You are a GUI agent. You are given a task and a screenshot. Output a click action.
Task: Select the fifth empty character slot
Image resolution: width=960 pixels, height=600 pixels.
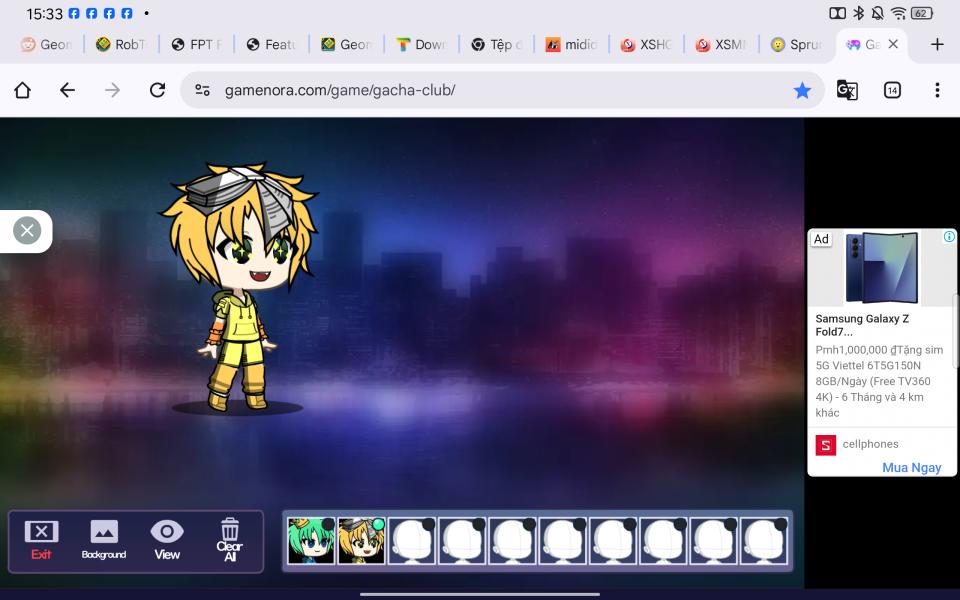613,541
